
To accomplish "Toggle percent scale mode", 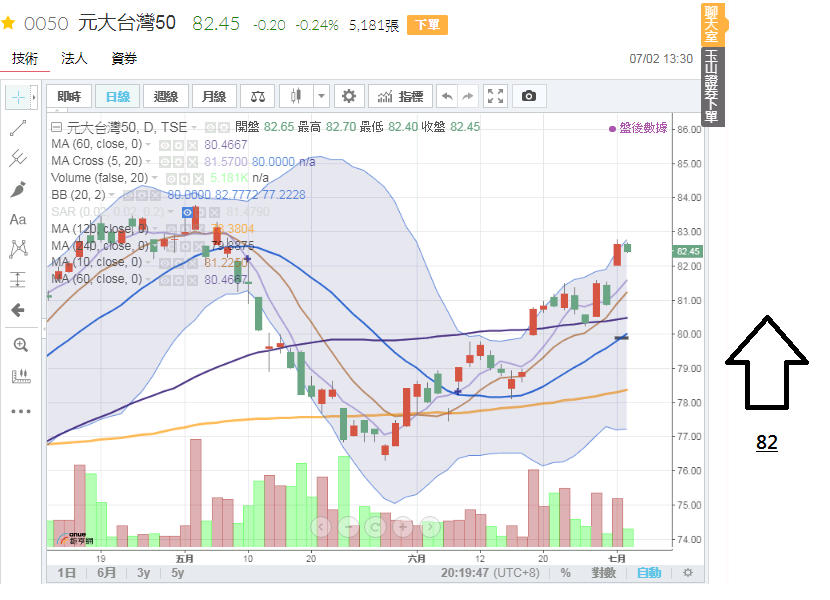I will coord(565,572).
